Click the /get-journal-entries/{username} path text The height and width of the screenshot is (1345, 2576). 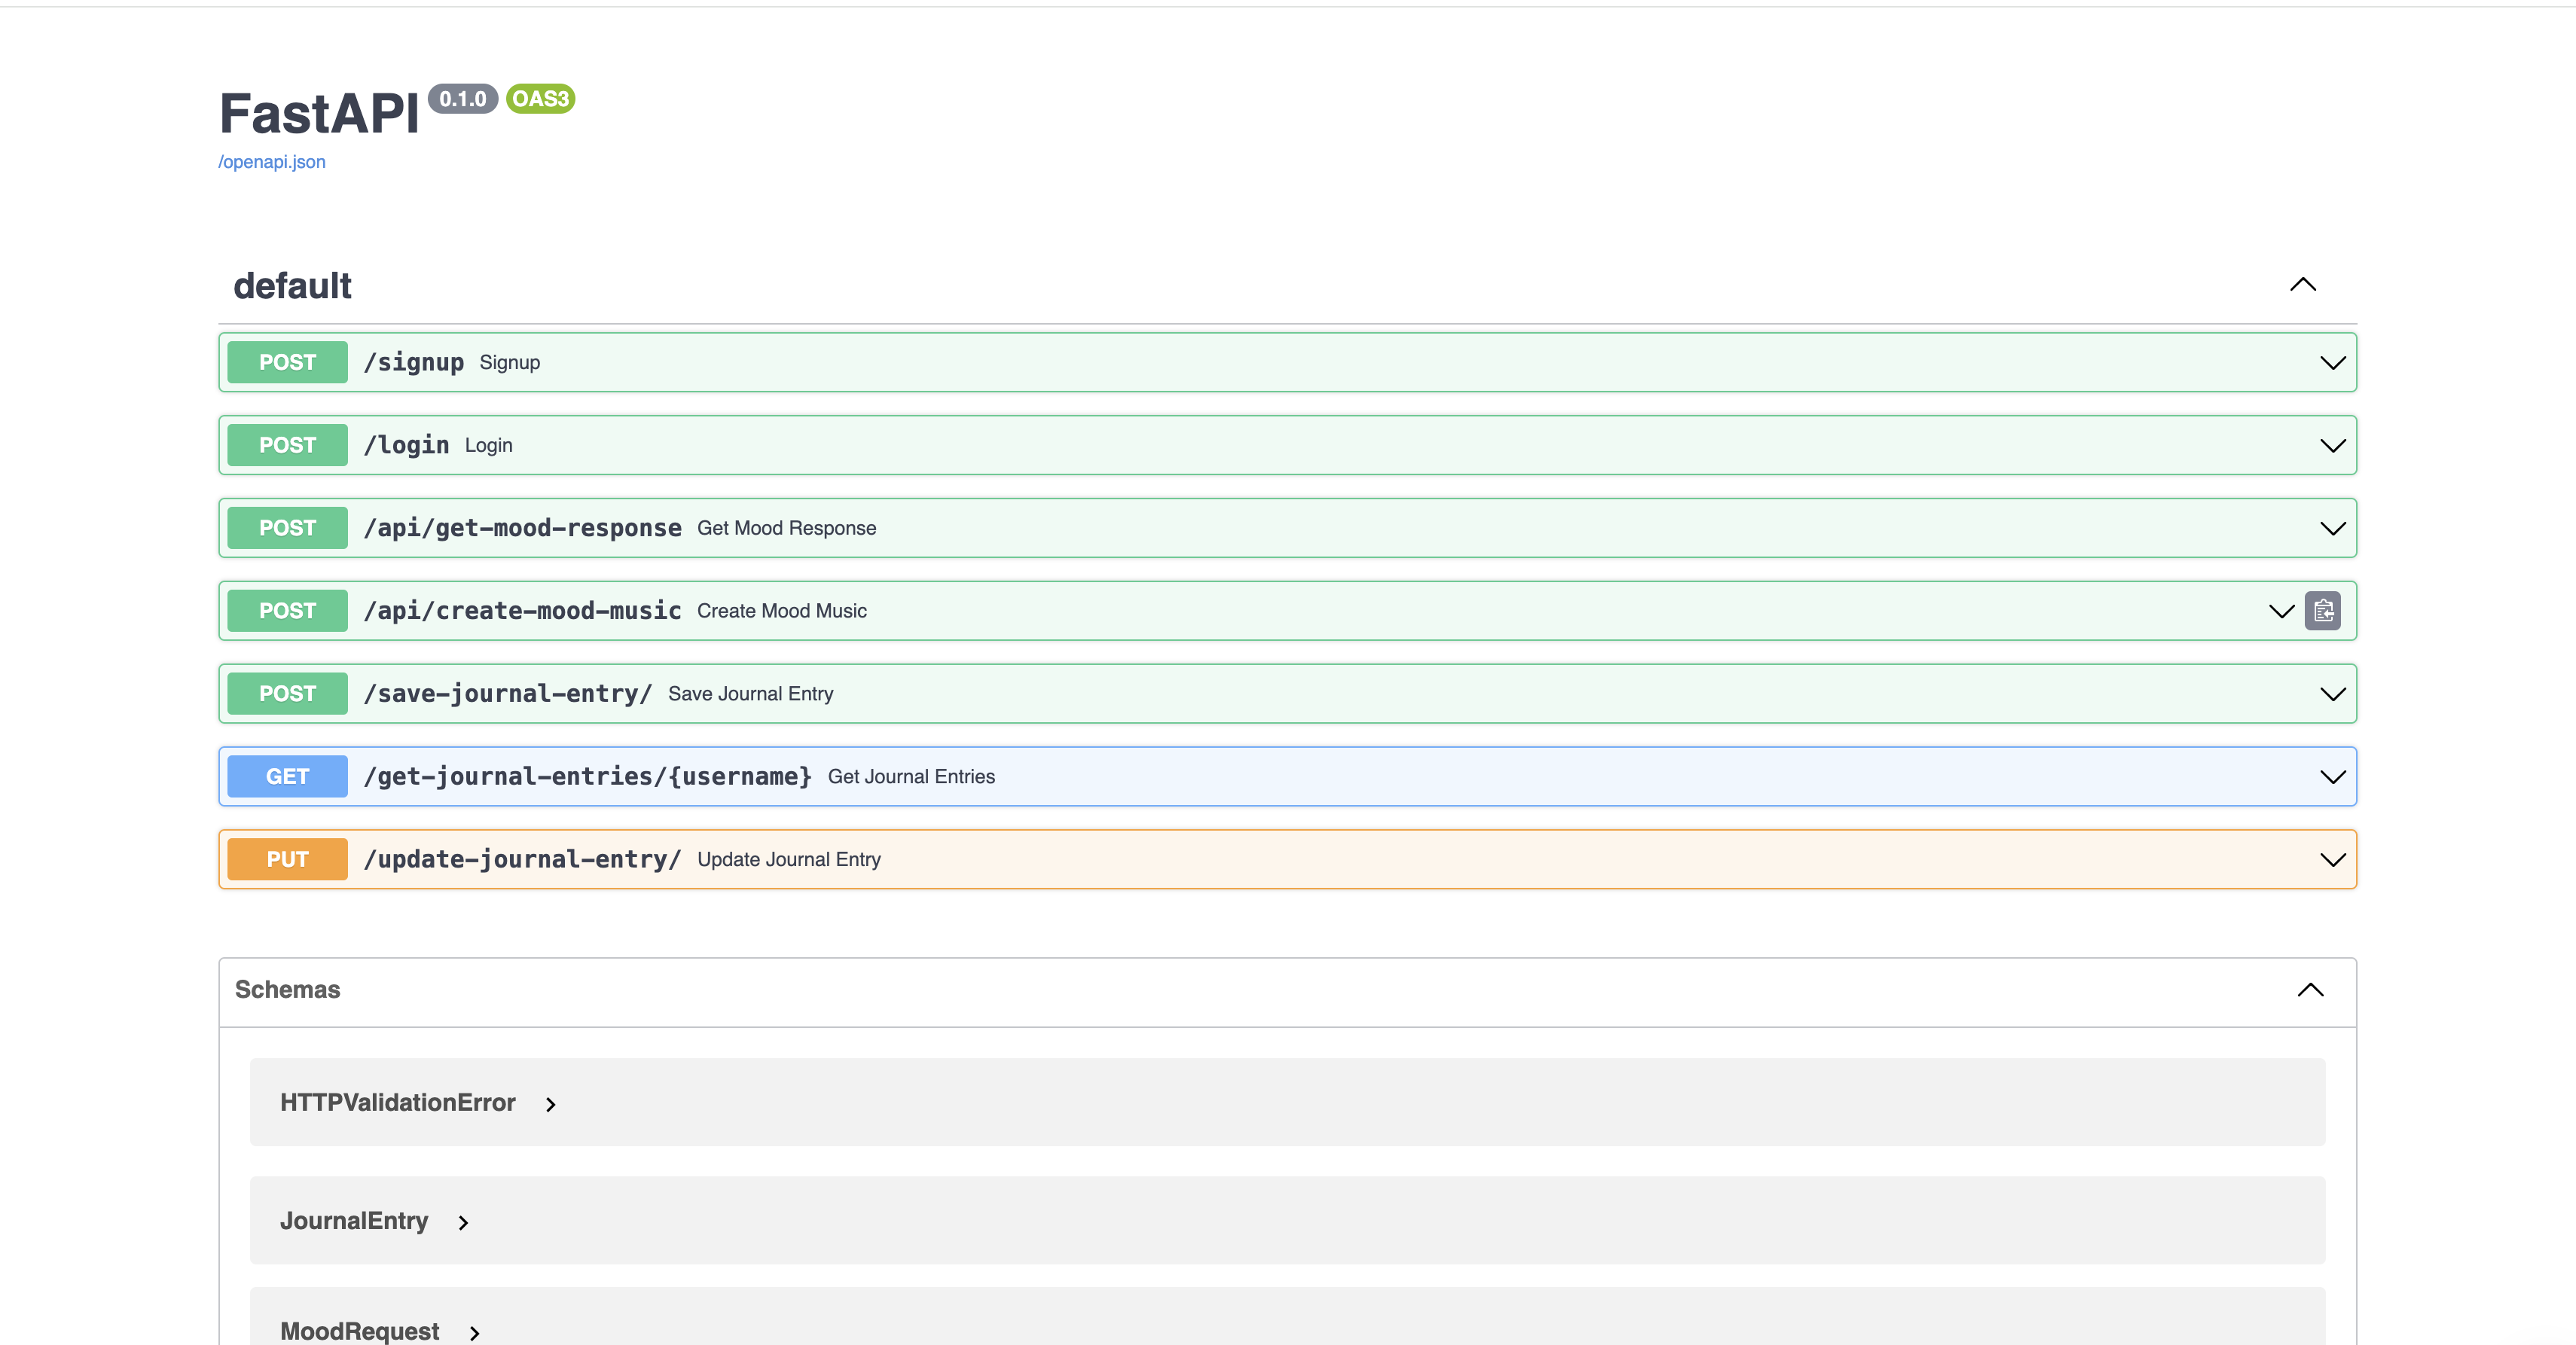tap(587, 777)
